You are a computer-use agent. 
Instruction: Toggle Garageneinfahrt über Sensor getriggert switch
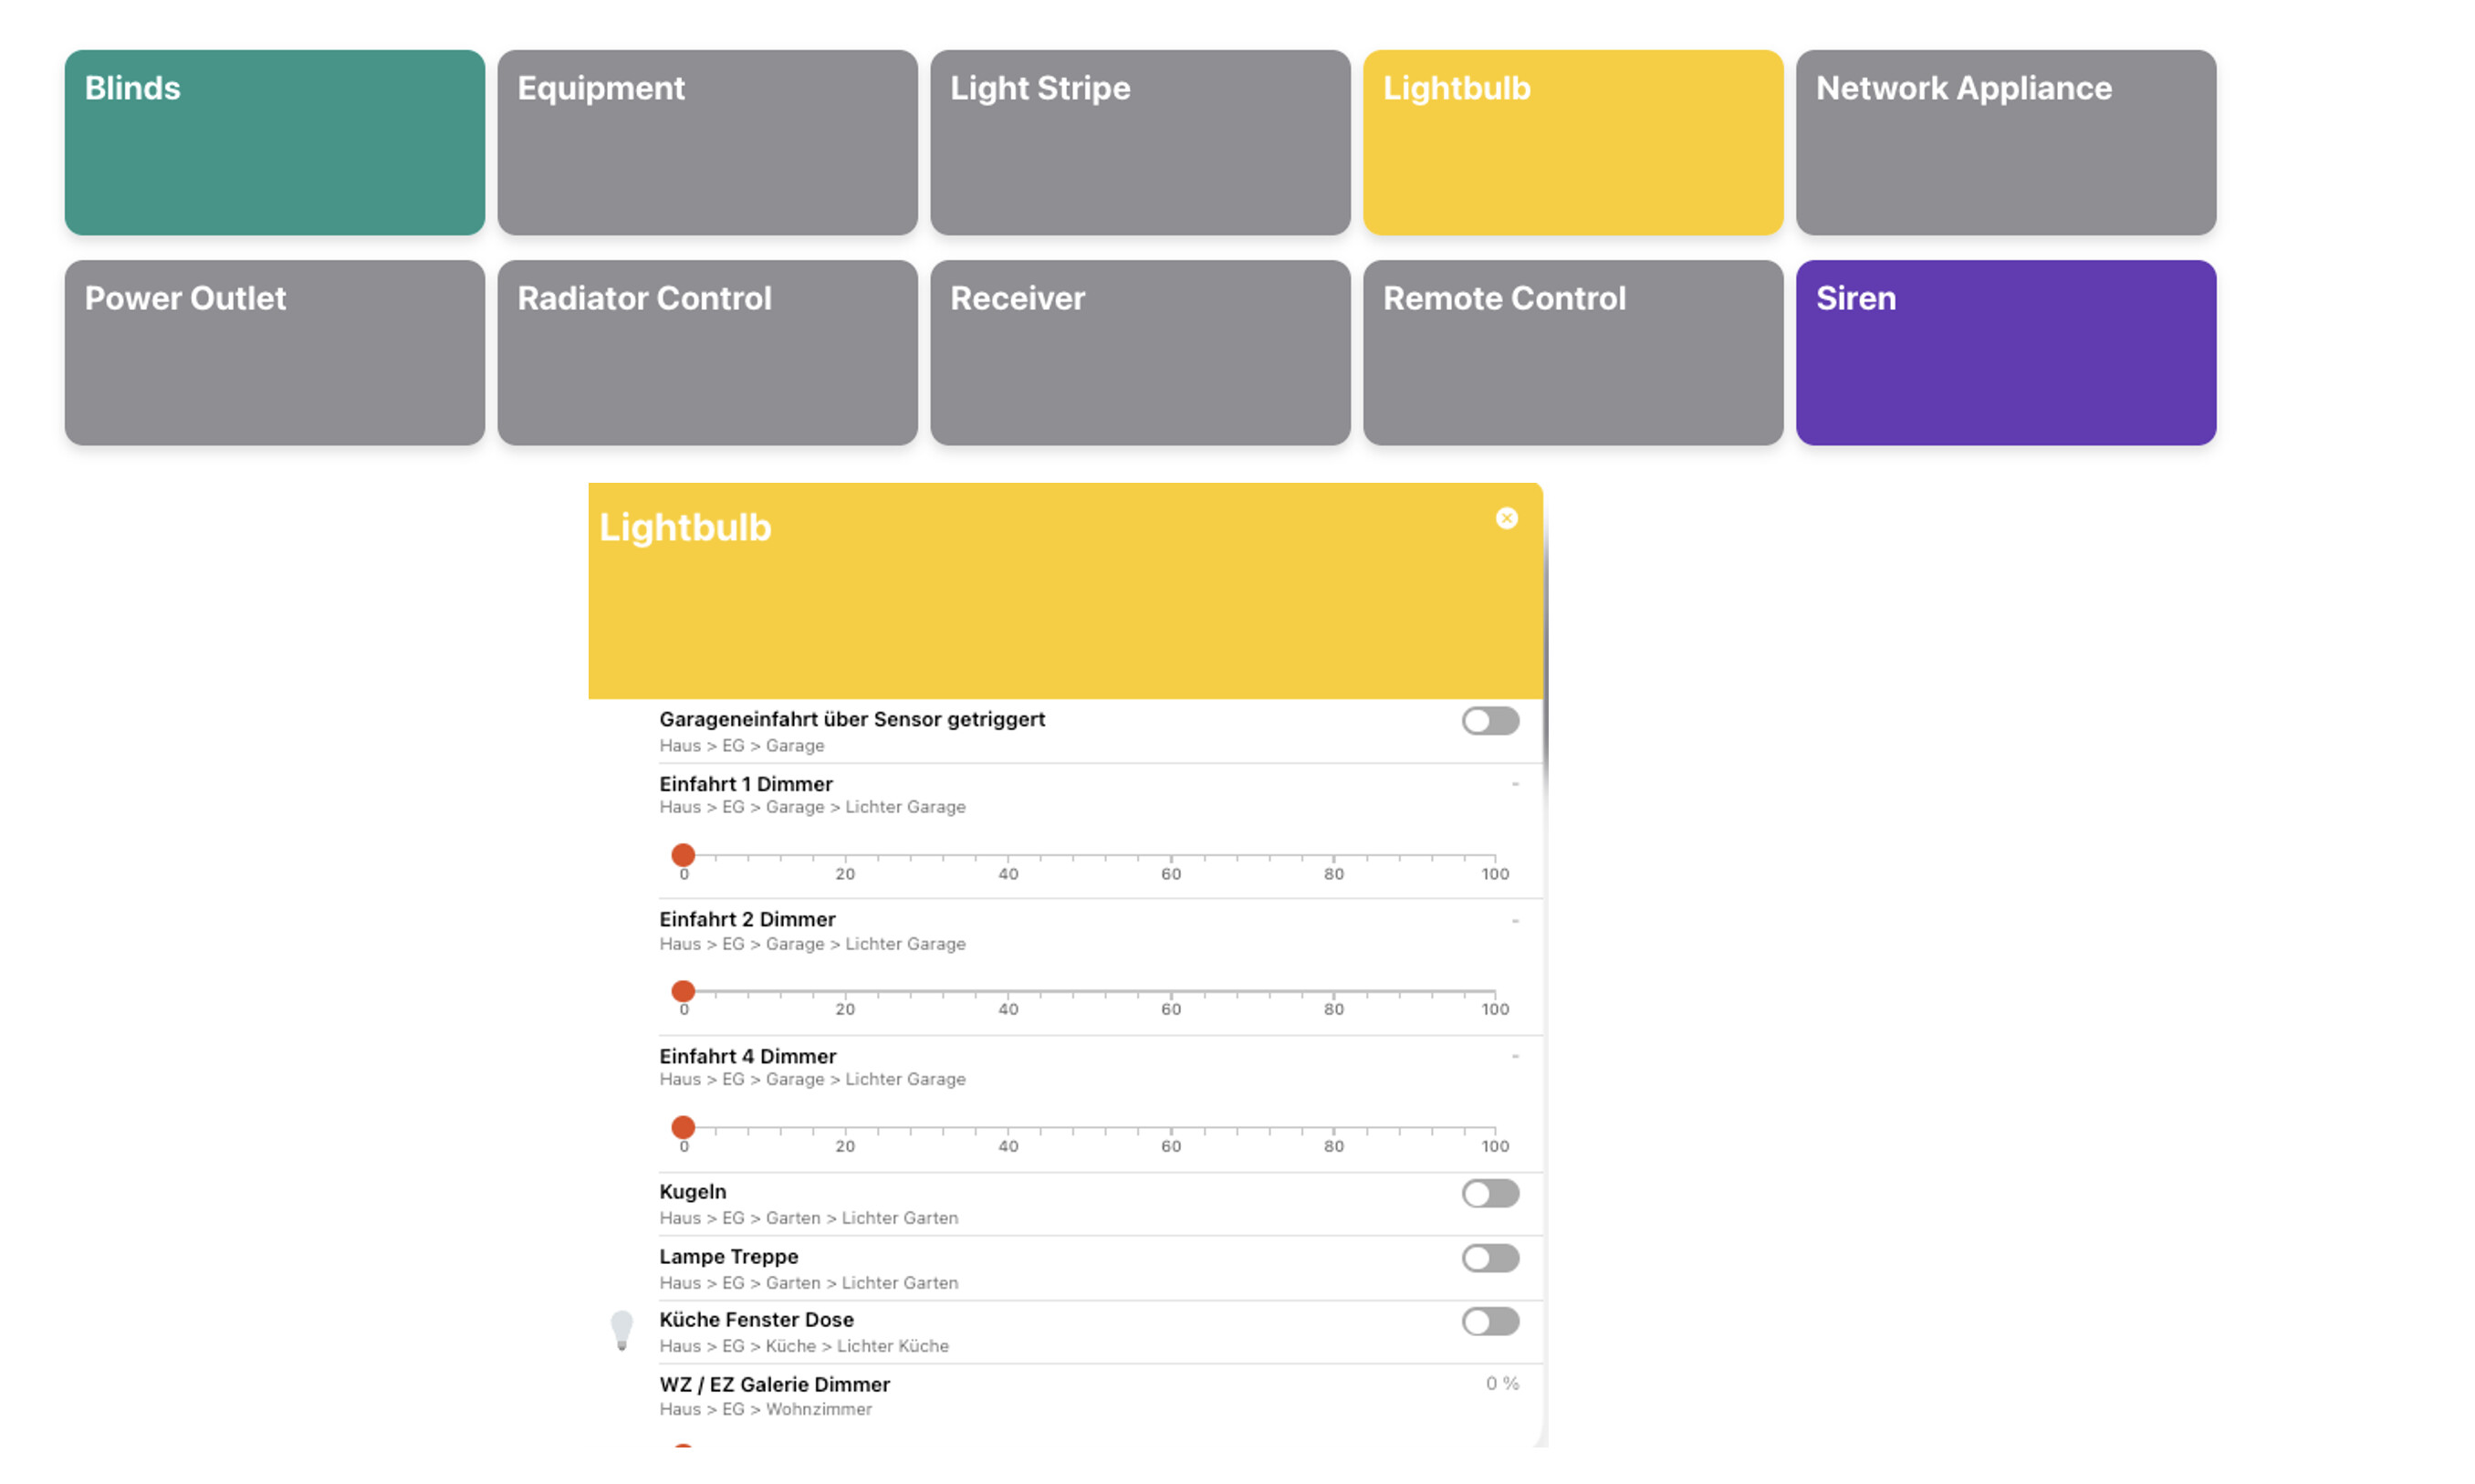click(x=1489, y=721)
